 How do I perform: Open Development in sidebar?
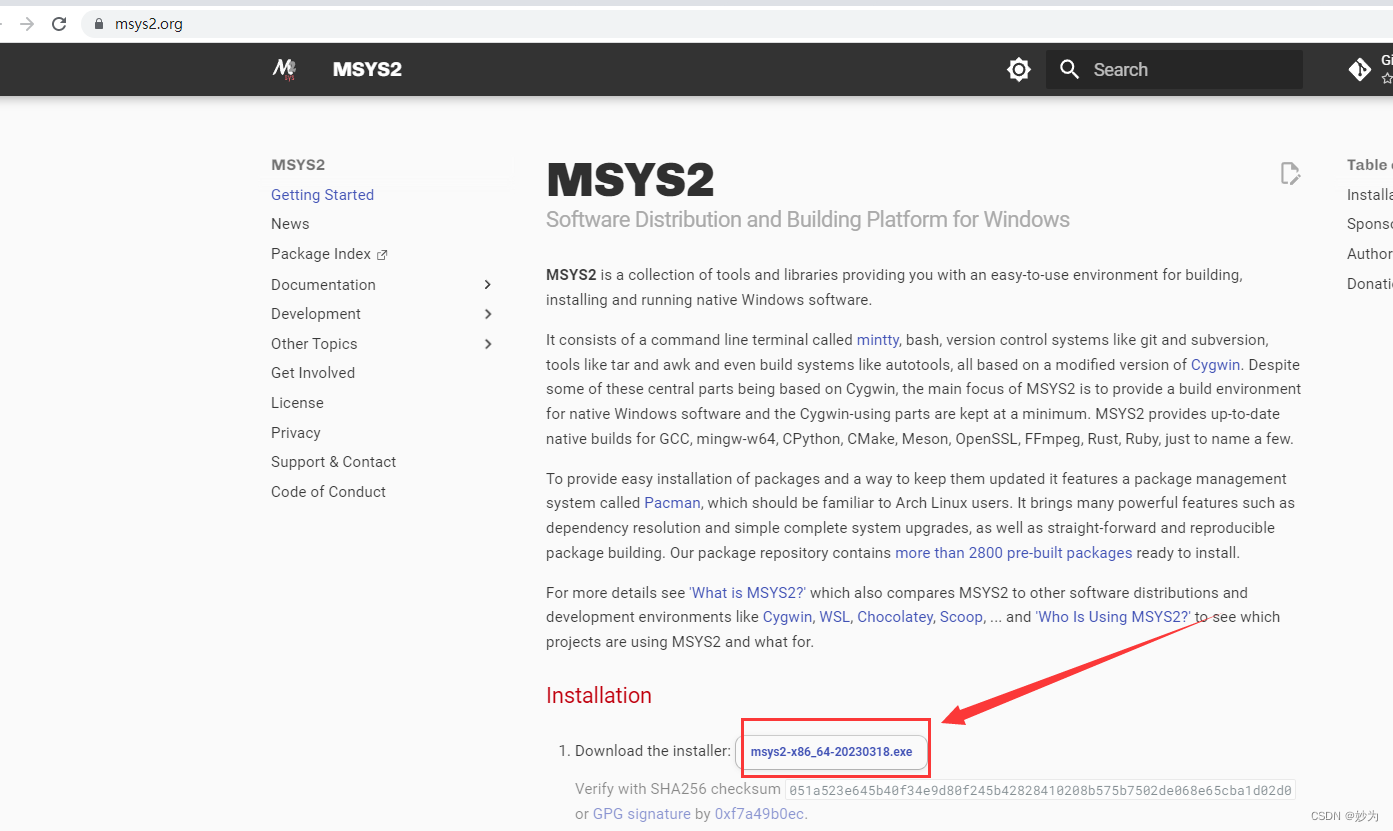tap(316, 314)
